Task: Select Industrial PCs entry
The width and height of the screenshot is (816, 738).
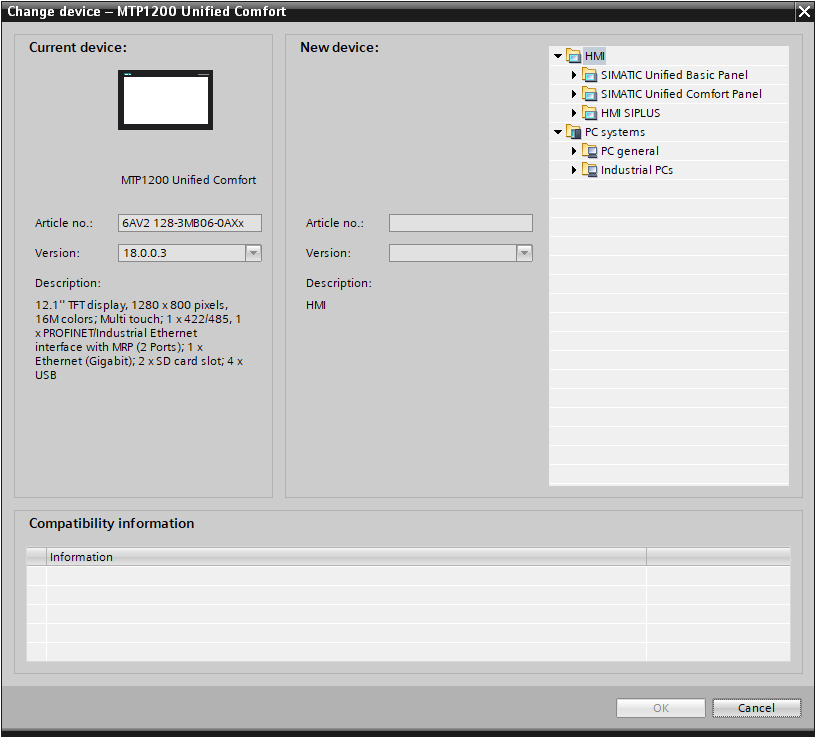Action: point(636,170)
